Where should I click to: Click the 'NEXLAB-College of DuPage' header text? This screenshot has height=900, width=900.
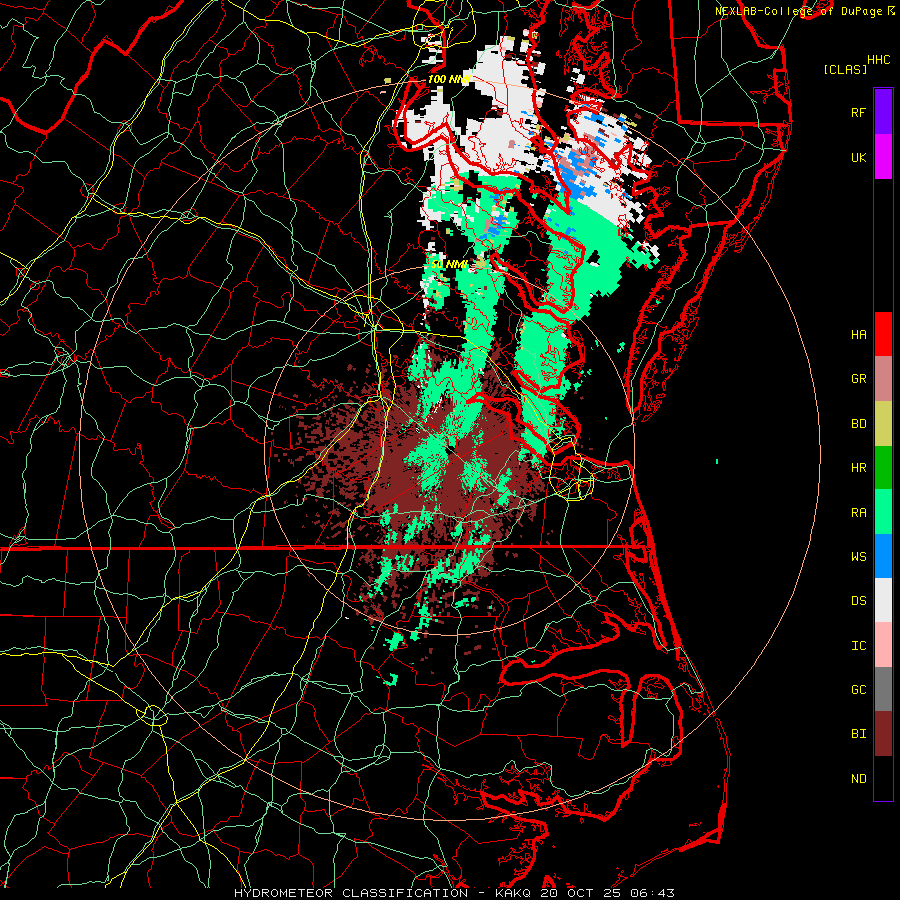point(800,11)
